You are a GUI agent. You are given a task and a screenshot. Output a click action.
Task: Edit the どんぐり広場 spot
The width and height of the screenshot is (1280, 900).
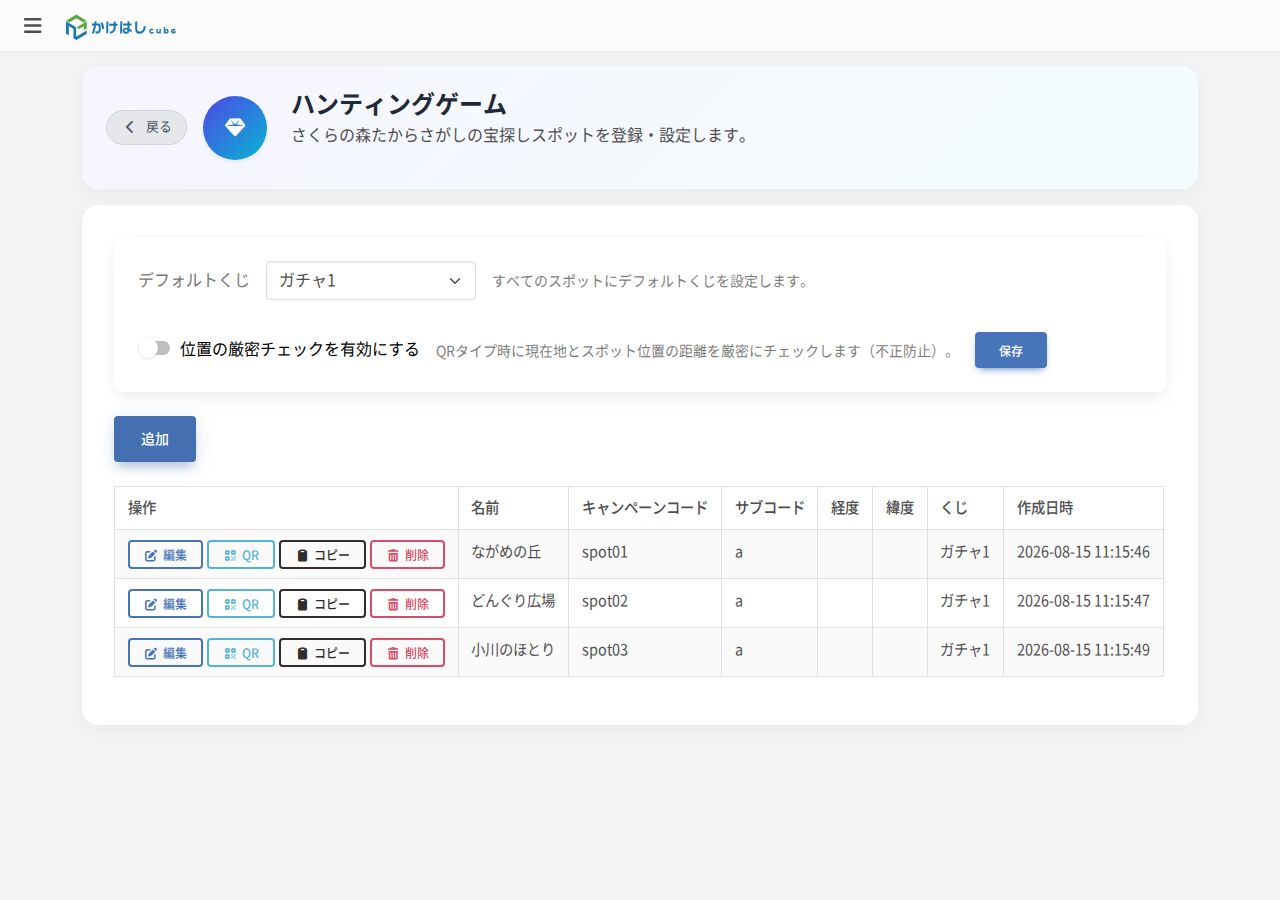click(166, 603)
